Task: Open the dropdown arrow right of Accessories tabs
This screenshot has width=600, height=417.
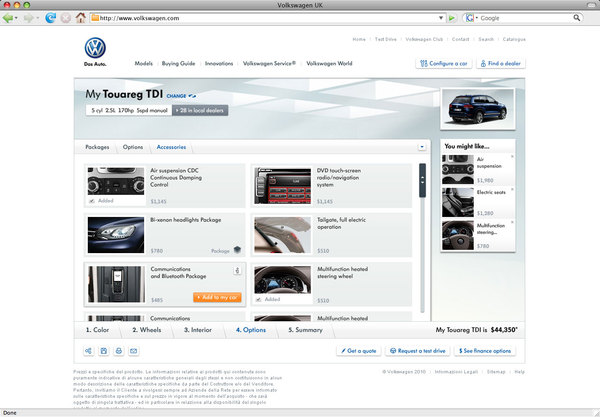Action: coord(422,147)
